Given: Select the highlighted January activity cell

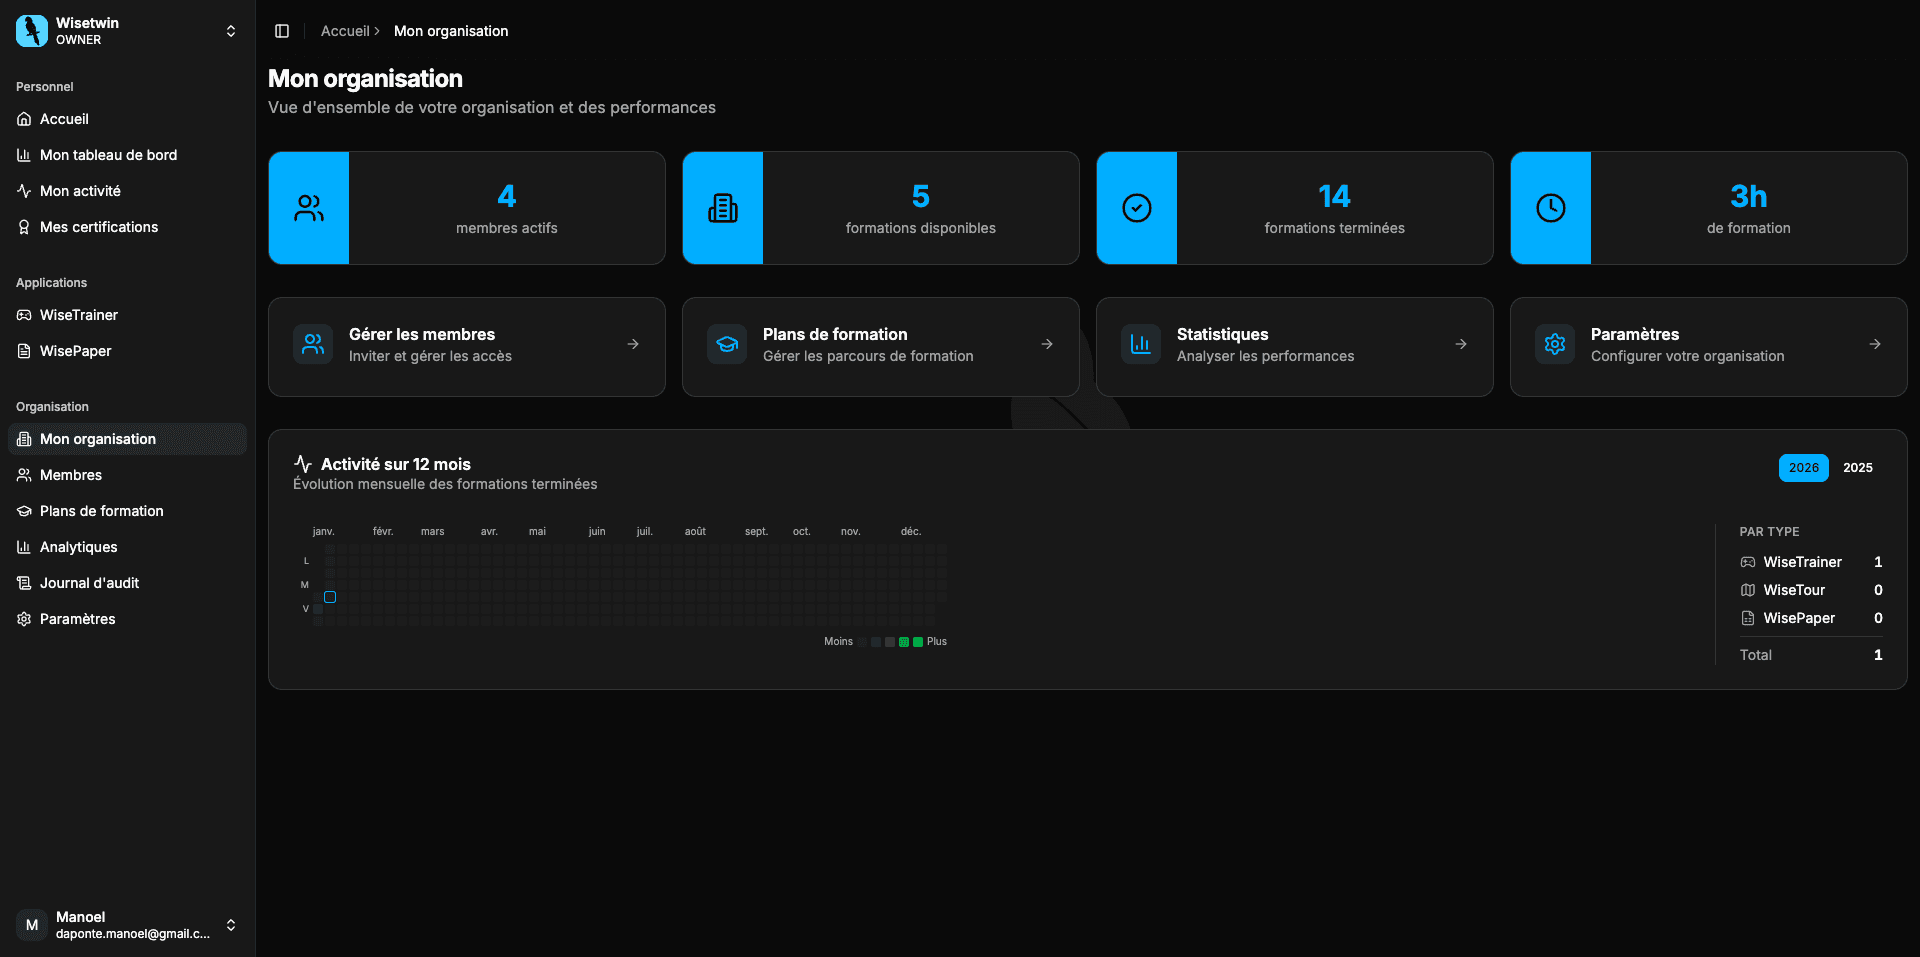Looking at the screenshot, I should (330, 596).
